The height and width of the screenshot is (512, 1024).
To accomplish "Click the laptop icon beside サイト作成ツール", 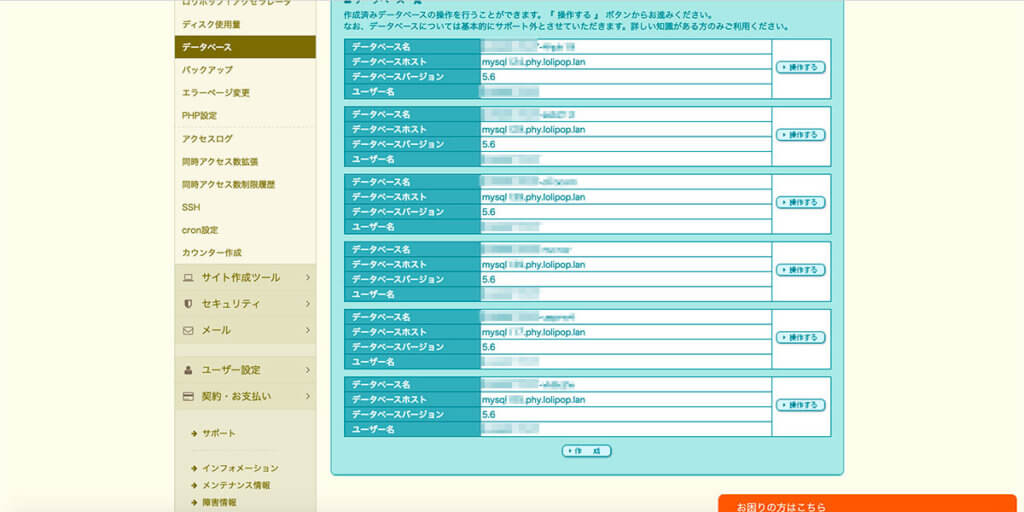I will tap(188, 278).
